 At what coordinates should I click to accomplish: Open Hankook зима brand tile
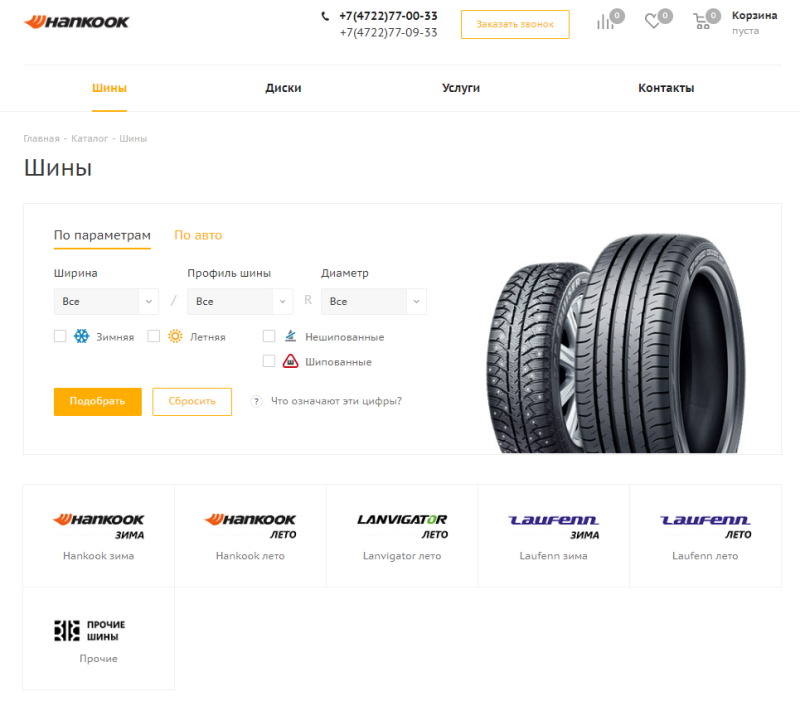[98, 536]
